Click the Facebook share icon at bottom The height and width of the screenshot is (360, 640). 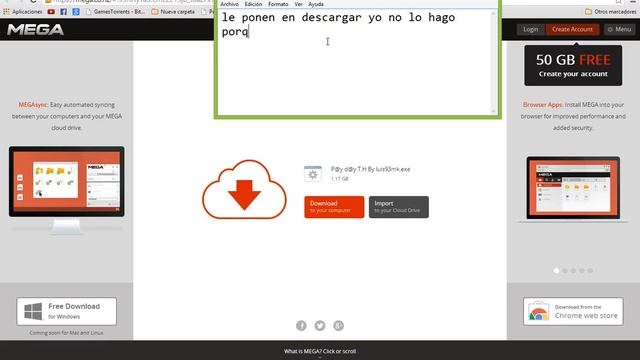coord(301,326)
